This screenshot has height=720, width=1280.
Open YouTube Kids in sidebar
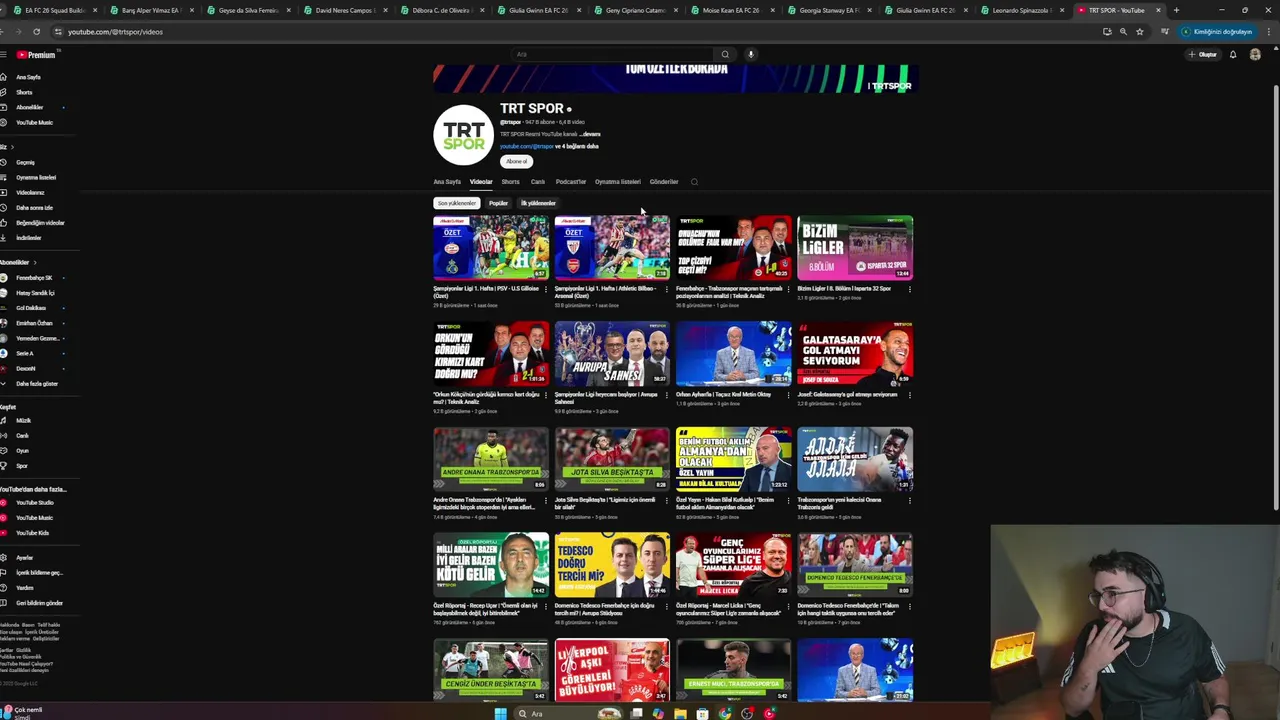pos(32,532)
